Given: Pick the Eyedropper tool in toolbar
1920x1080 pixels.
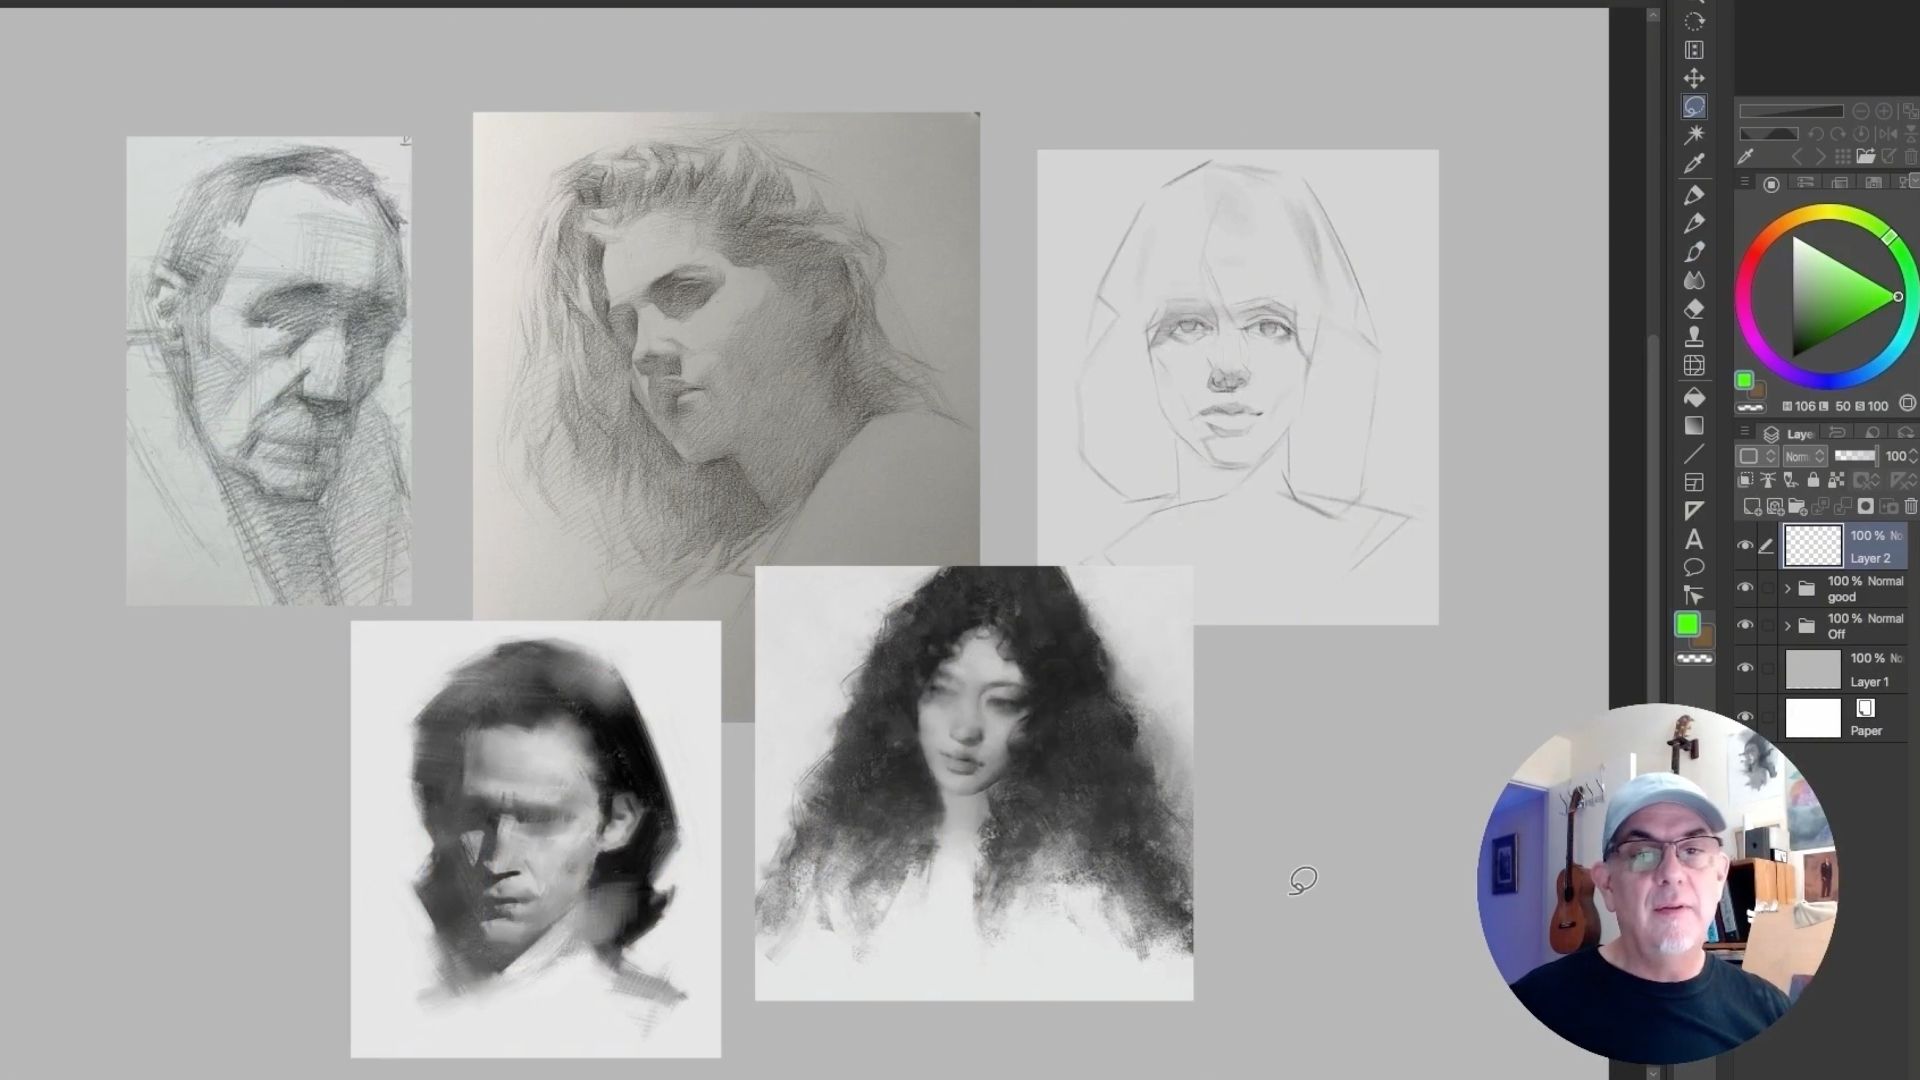Looking at the screenshot, I should [x=1694, y=163].
